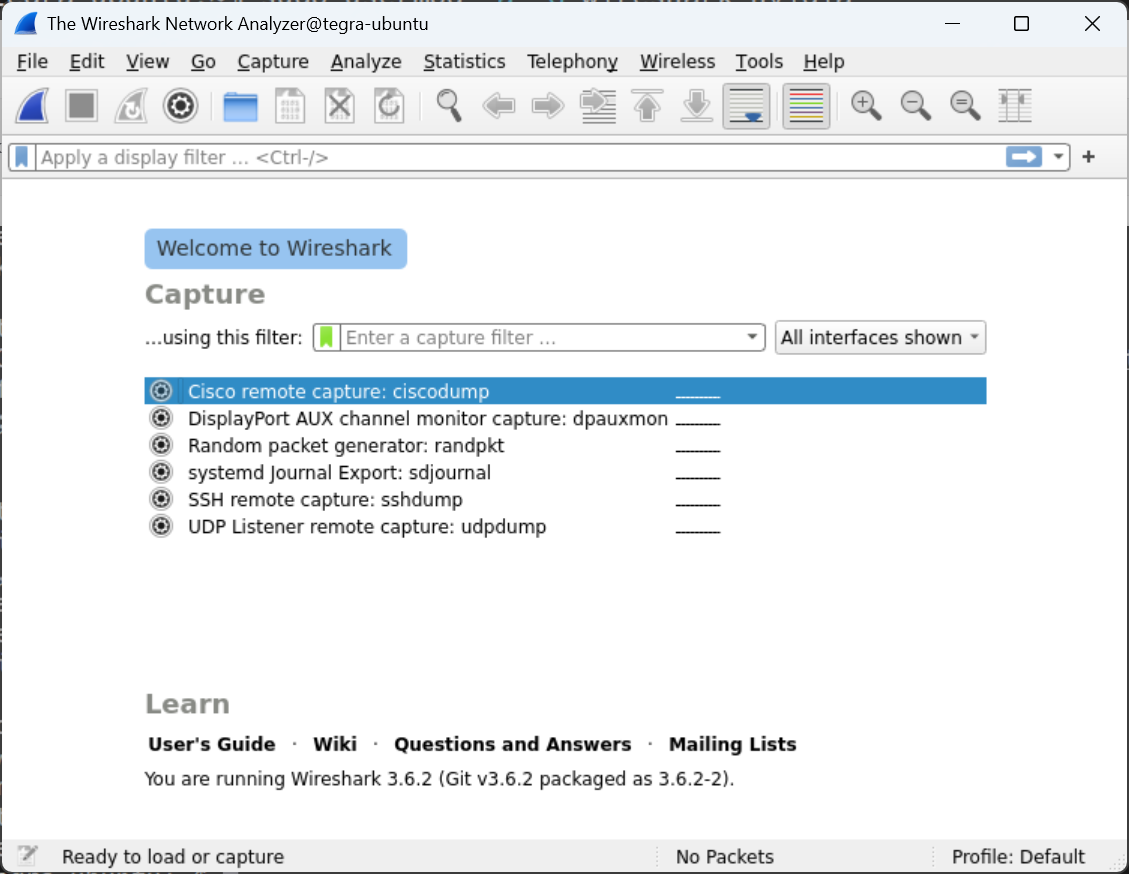Select DisplayPort AUX channel monitor: dpauxmon
This screenshot has width=1129, height=874.
565,418
